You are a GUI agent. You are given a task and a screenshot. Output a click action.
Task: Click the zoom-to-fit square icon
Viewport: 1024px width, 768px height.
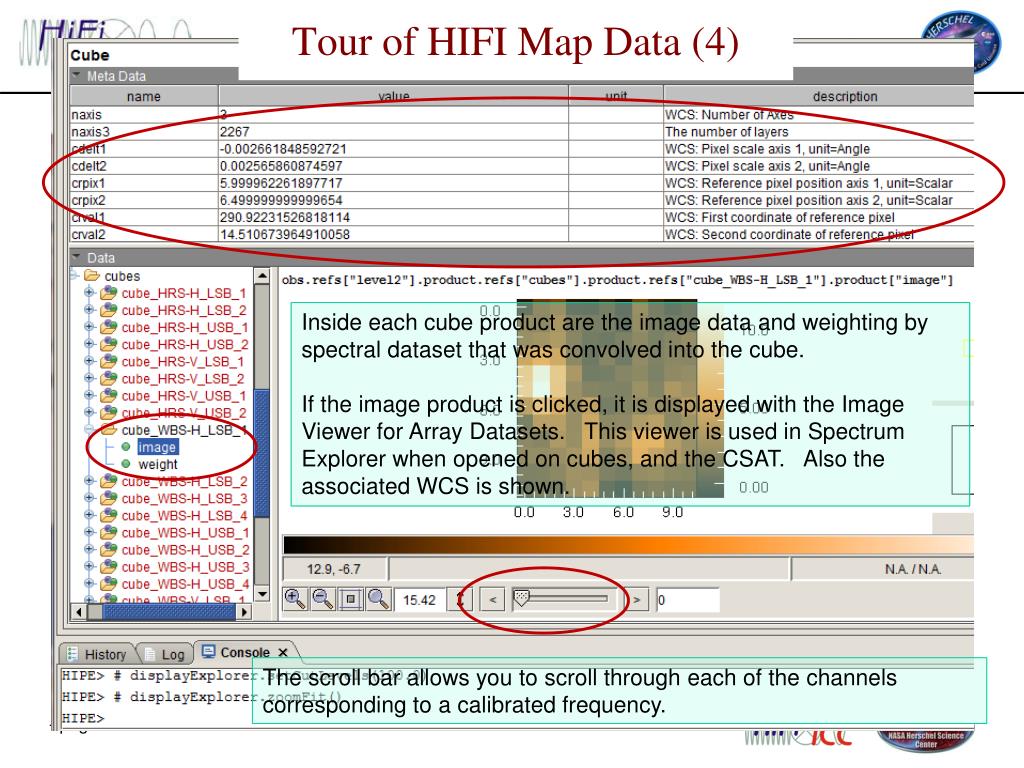pos(351,599)
